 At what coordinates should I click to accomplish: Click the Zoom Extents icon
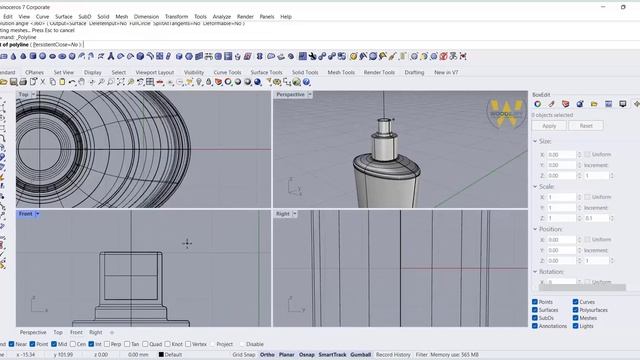point(121,82)
